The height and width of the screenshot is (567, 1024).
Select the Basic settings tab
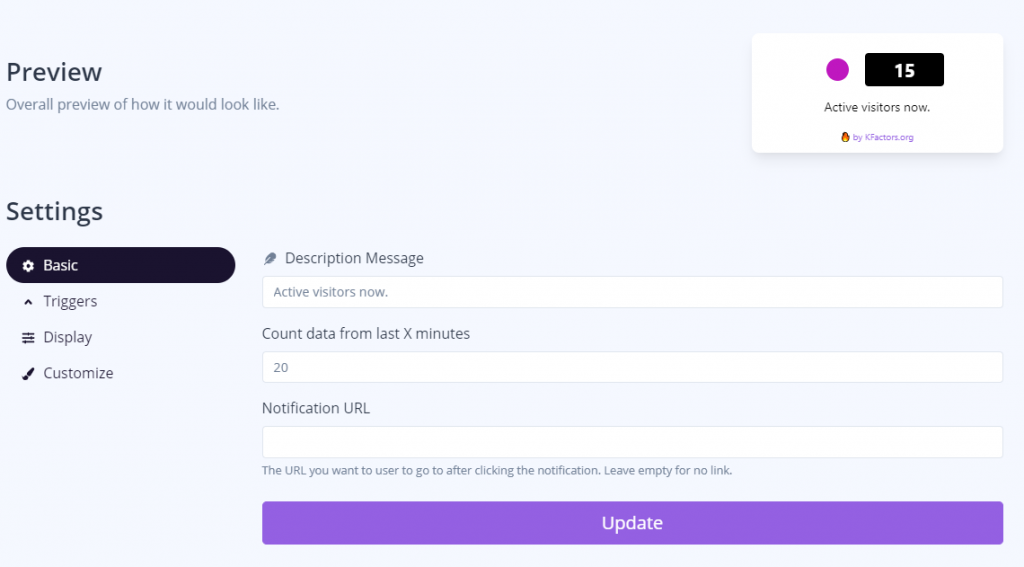click(x=121, y=265)
